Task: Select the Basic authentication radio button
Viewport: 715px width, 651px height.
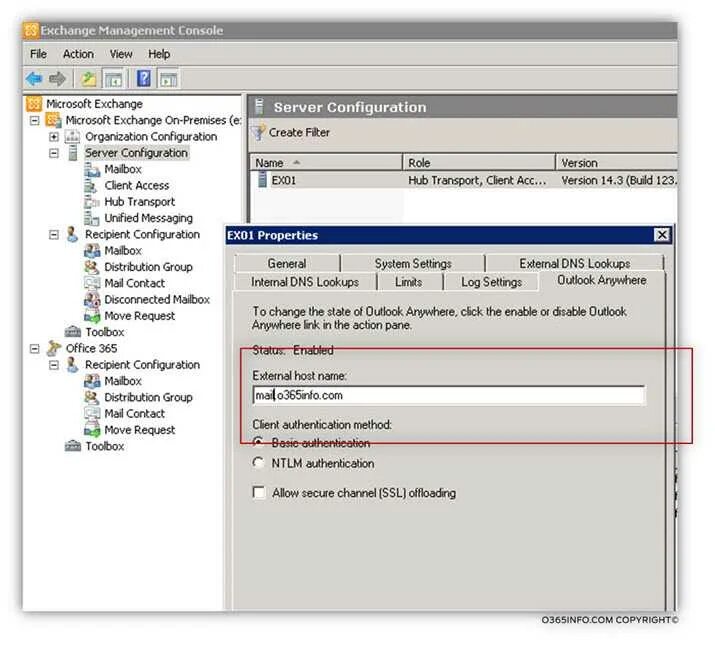Action: [258, 442]
